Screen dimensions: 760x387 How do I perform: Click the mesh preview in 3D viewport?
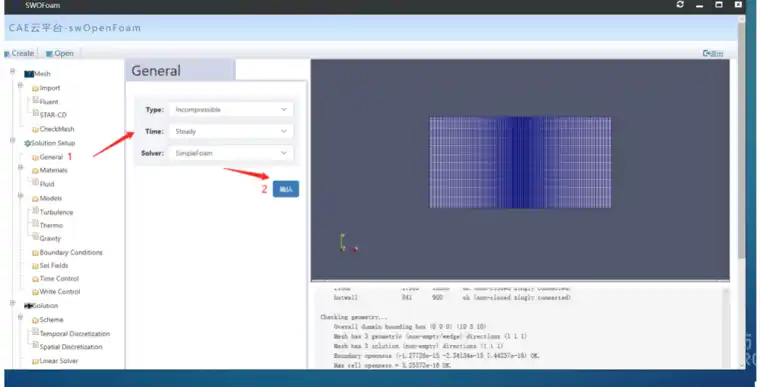pyautogui.click(x=520, y=162)
